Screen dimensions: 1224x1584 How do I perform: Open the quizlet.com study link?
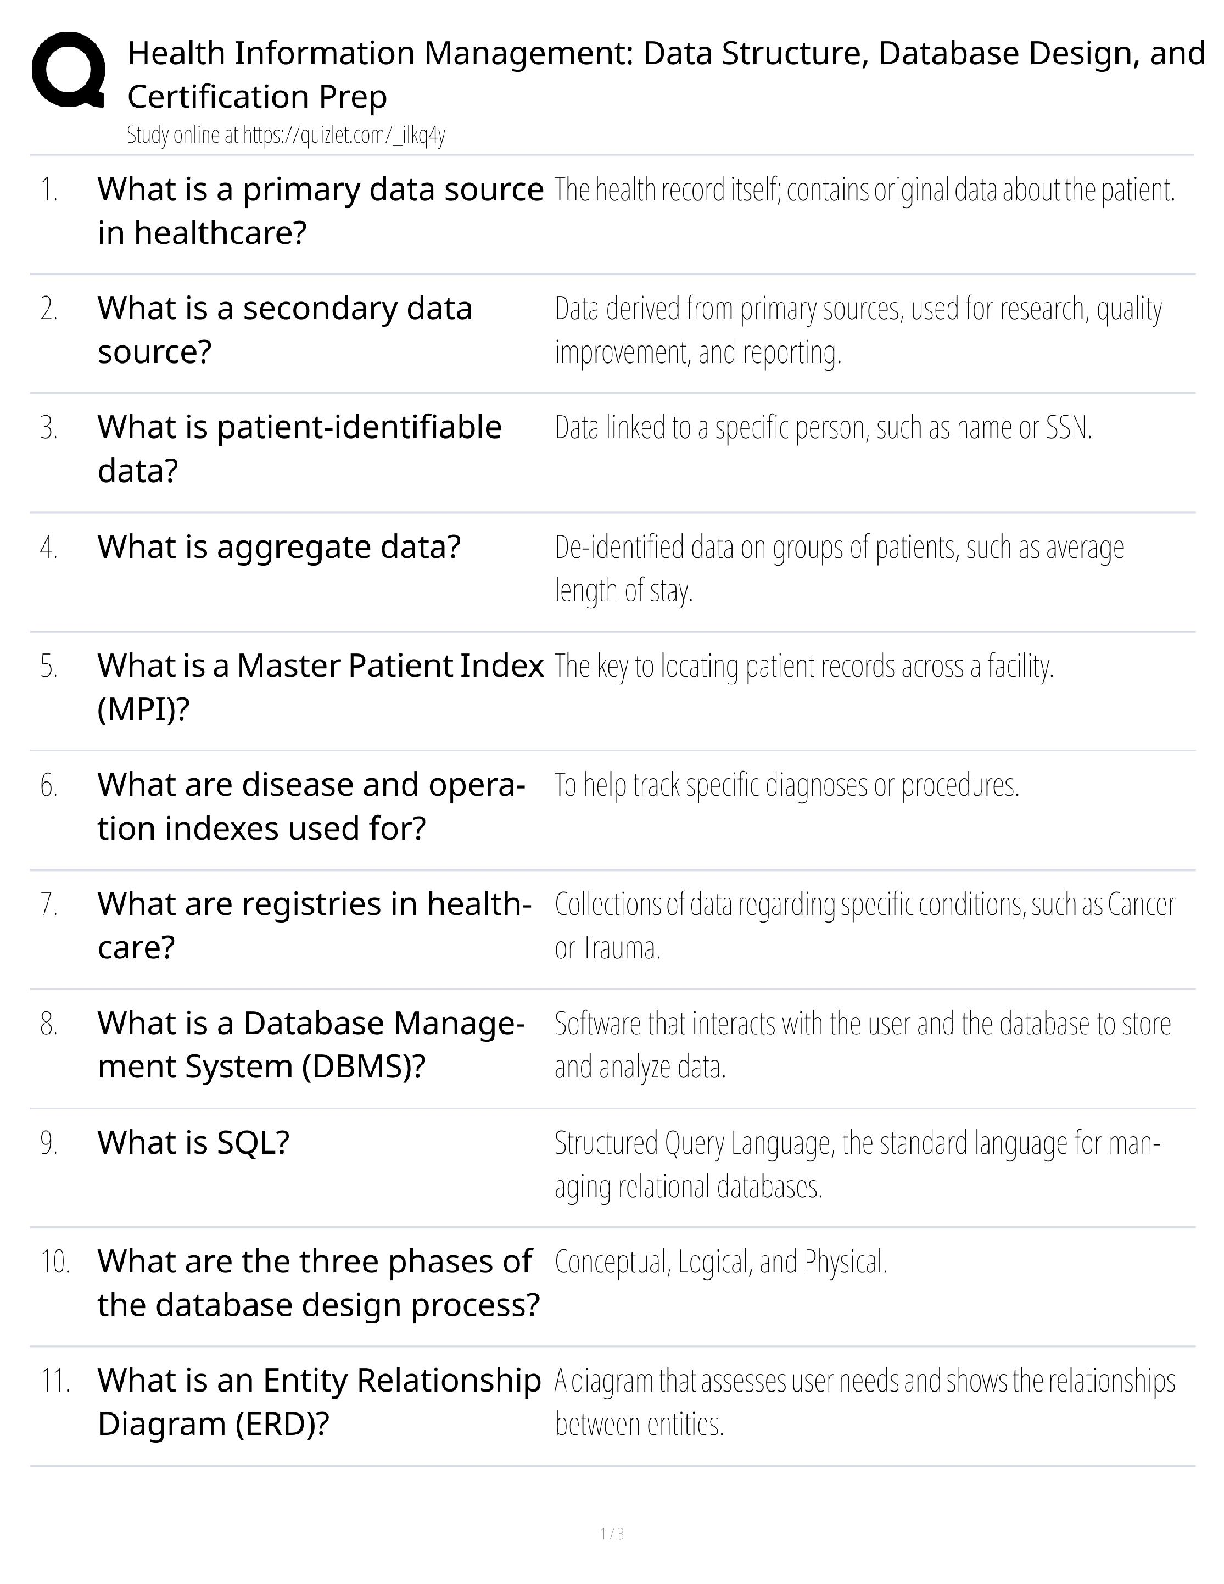285,136
